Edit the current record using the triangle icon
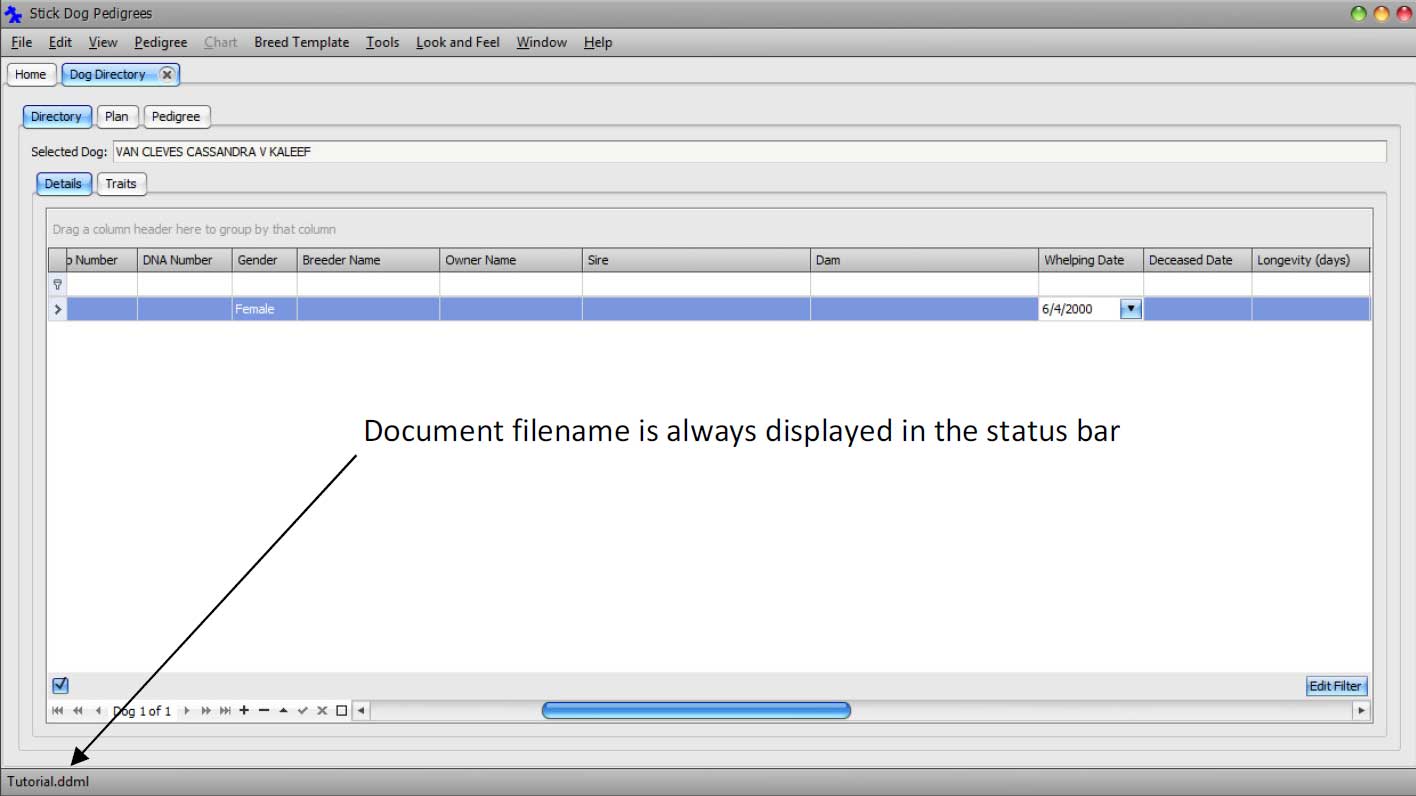 283,710
